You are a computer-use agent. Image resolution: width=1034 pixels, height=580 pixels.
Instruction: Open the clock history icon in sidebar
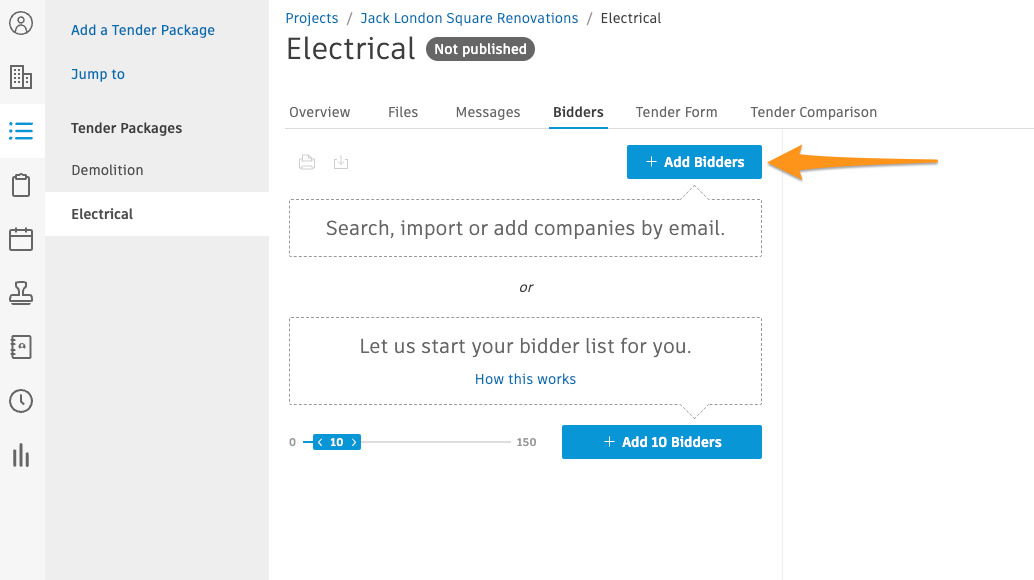pos(21,401)
